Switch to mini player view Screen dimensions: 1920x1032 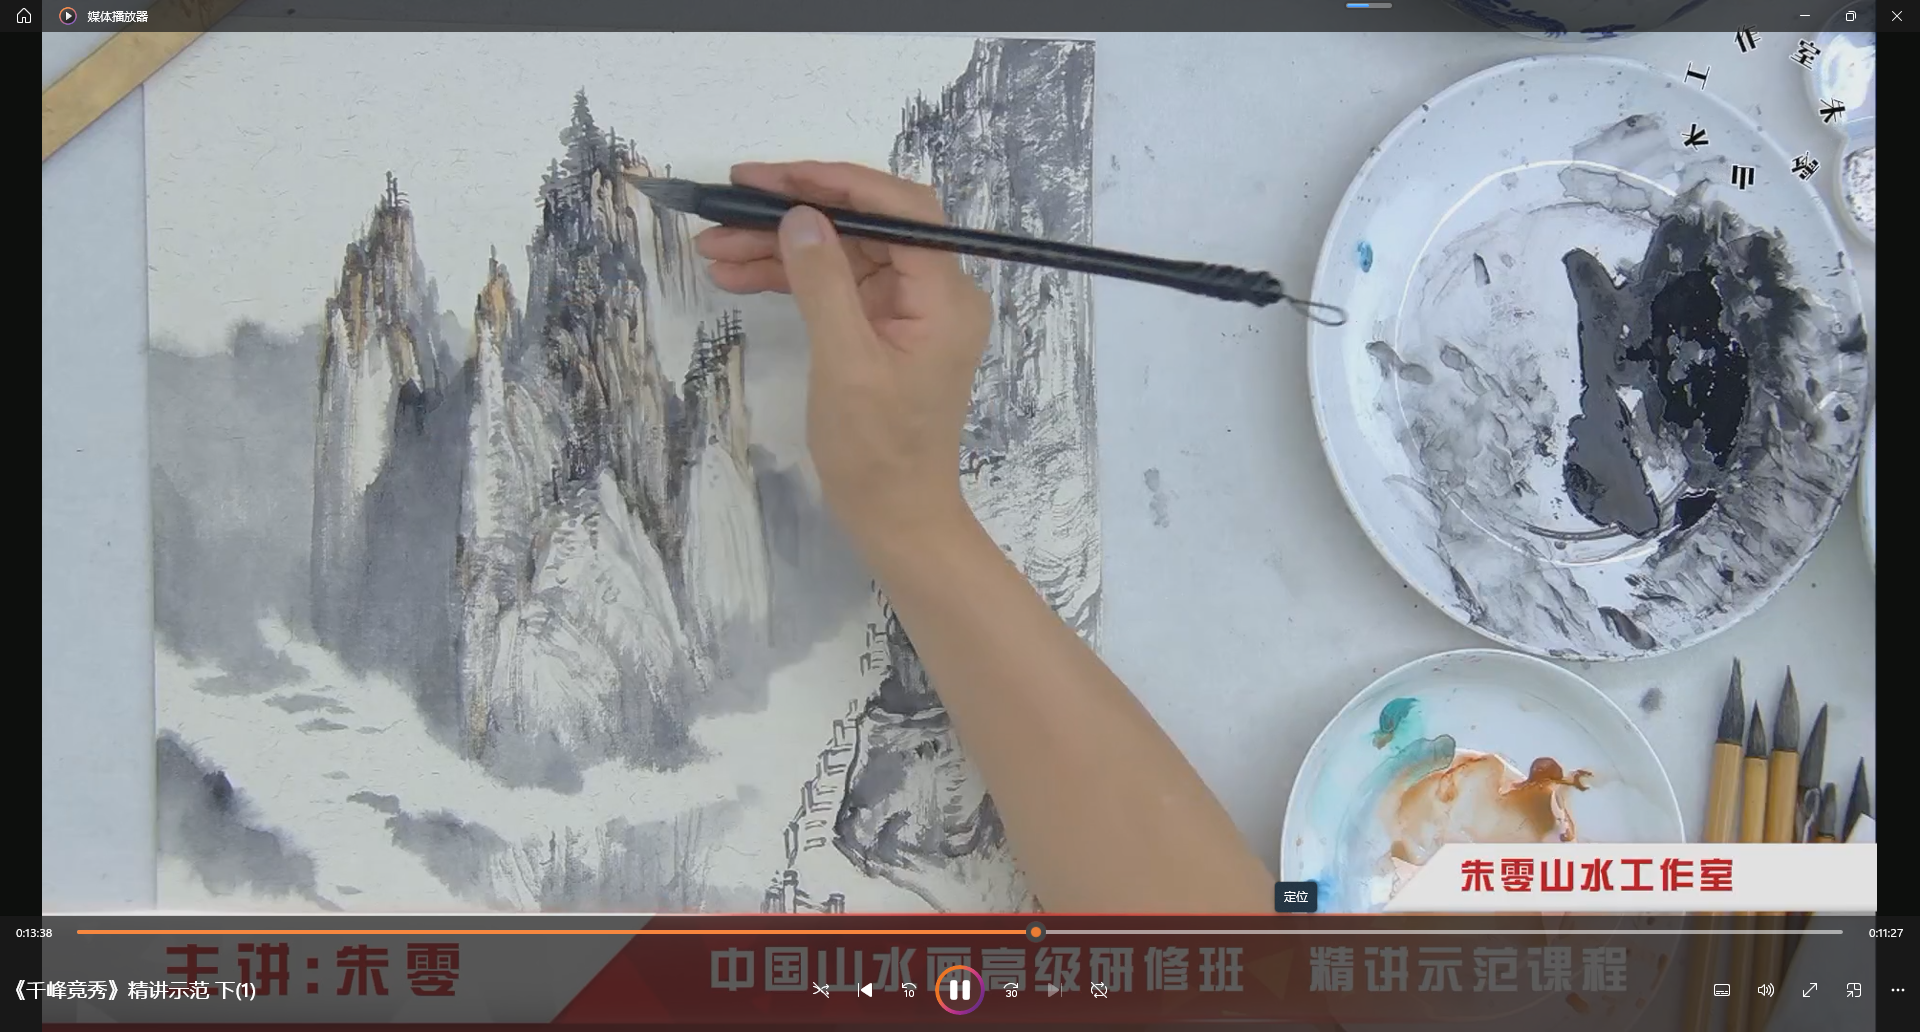point(1854,990)
